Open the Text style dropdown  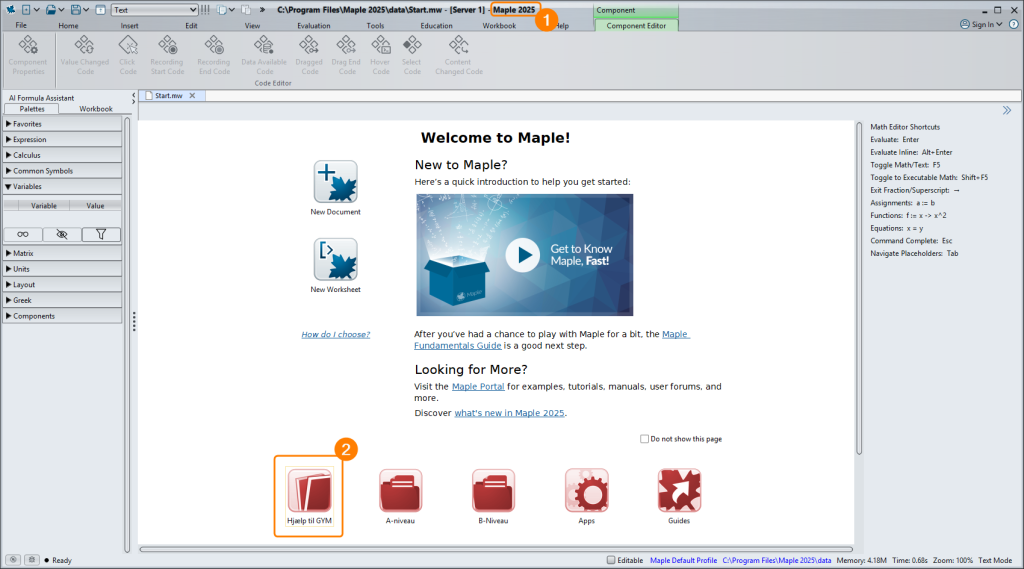[x=155, y=10]
